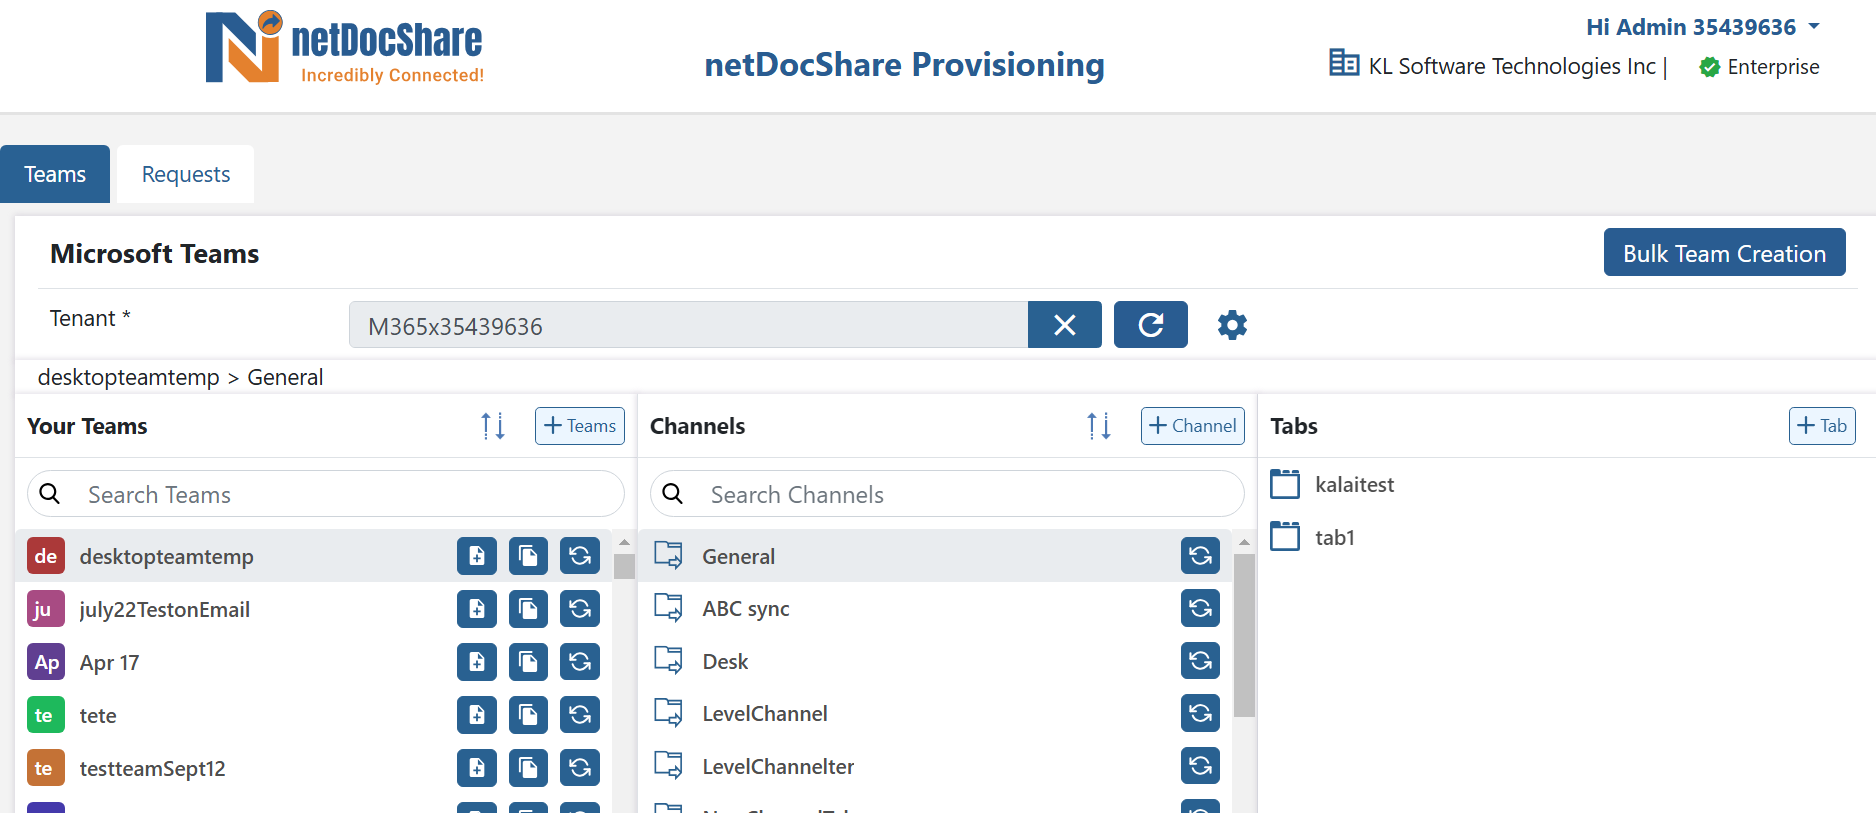
Task: Click copy icon for testteamSept12
Action: tap(528, 768)
